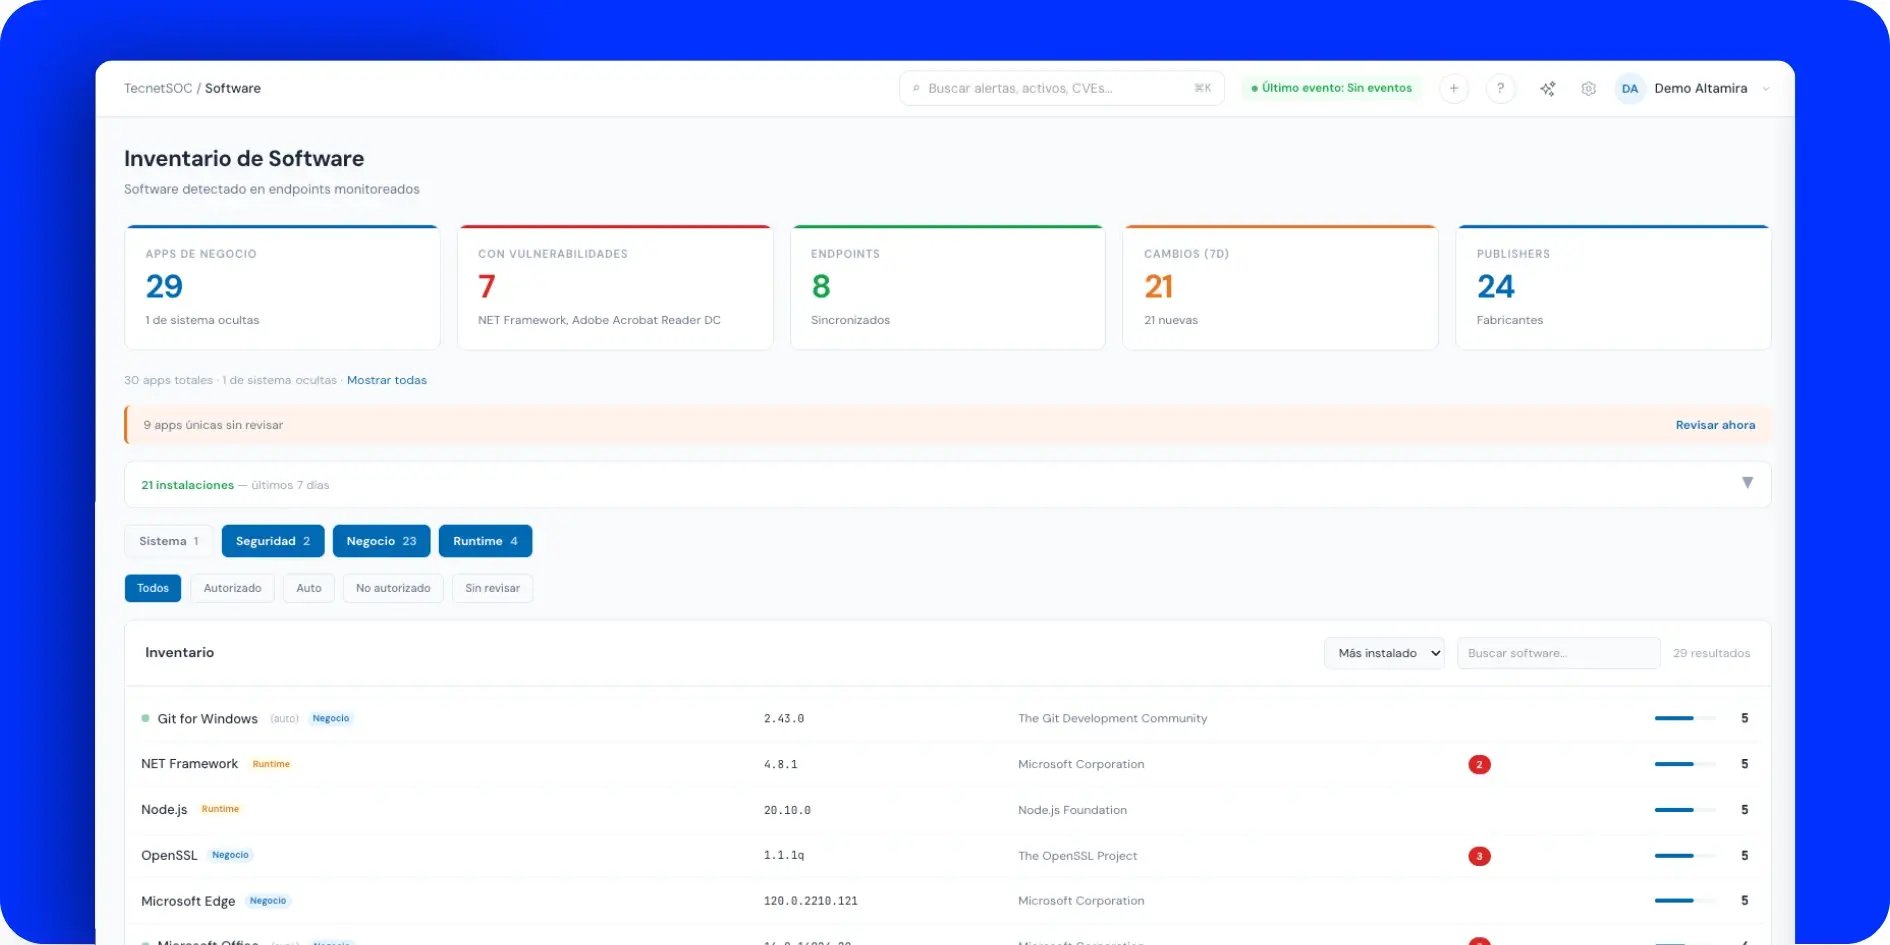Click the red vulnerability badge for OpenSSL
Screen dimensions: 1890x945
[1479, 856]
